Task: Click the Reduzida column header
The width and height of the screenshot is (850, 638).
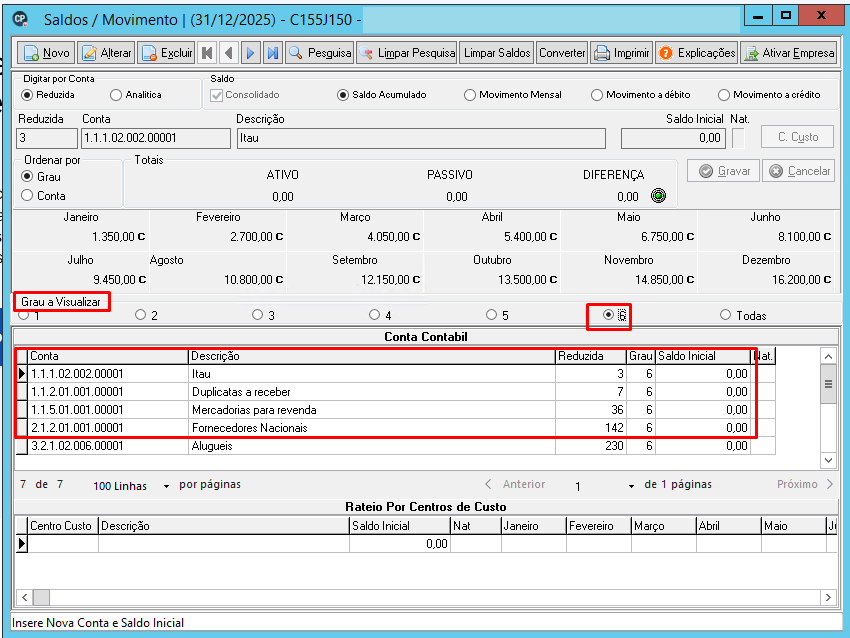Action: click(x=591, y=356)
